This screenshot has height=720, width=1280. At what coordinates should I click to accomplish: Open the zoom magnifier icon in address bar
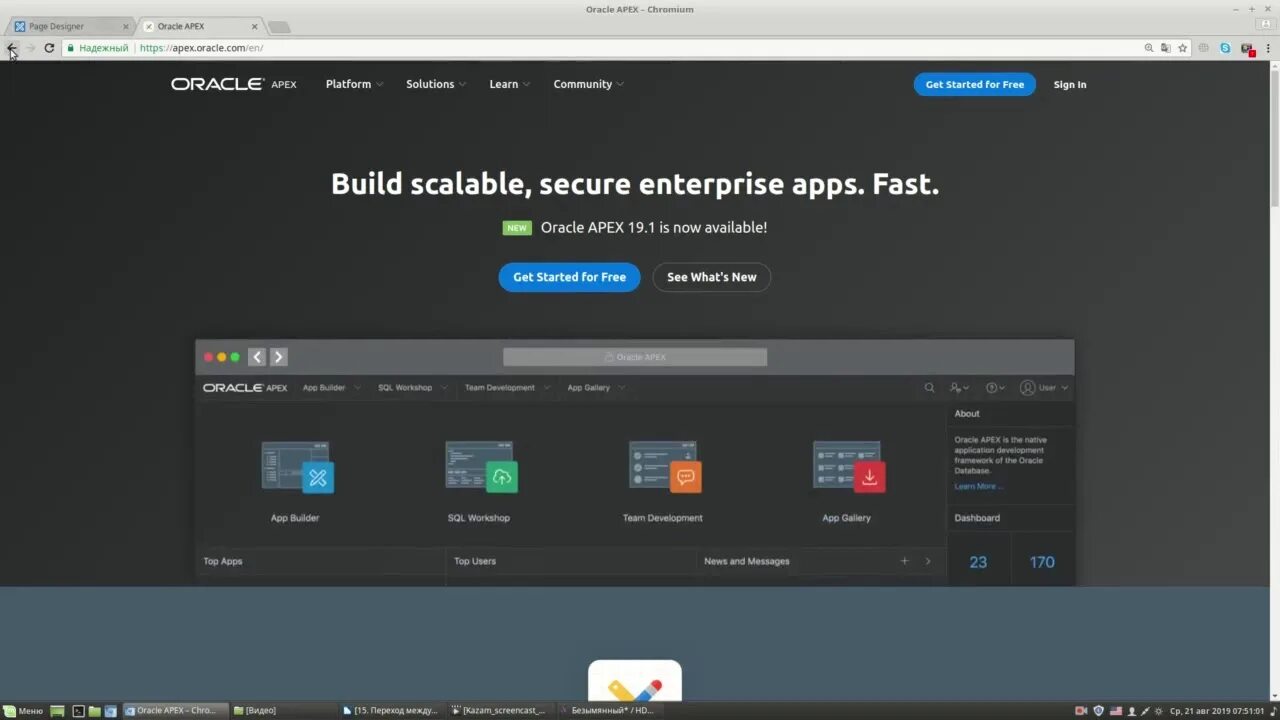point(1149,47)
